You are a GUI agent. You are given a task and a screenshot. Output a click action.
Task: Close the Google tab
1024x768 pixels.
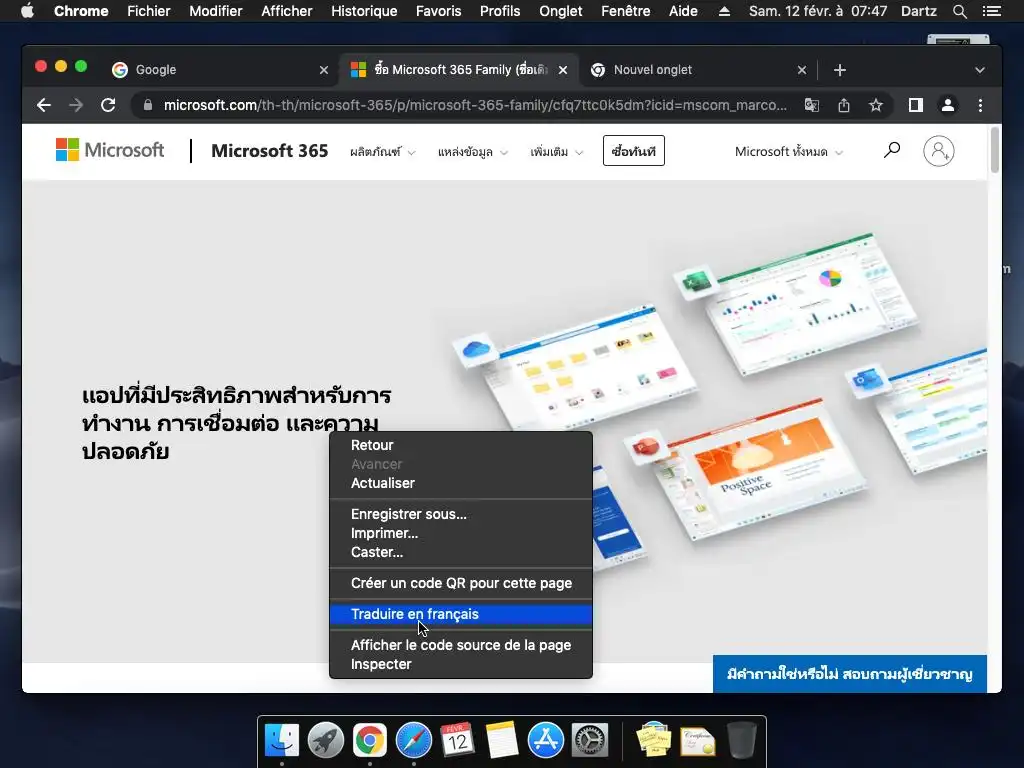click(323, 70)
